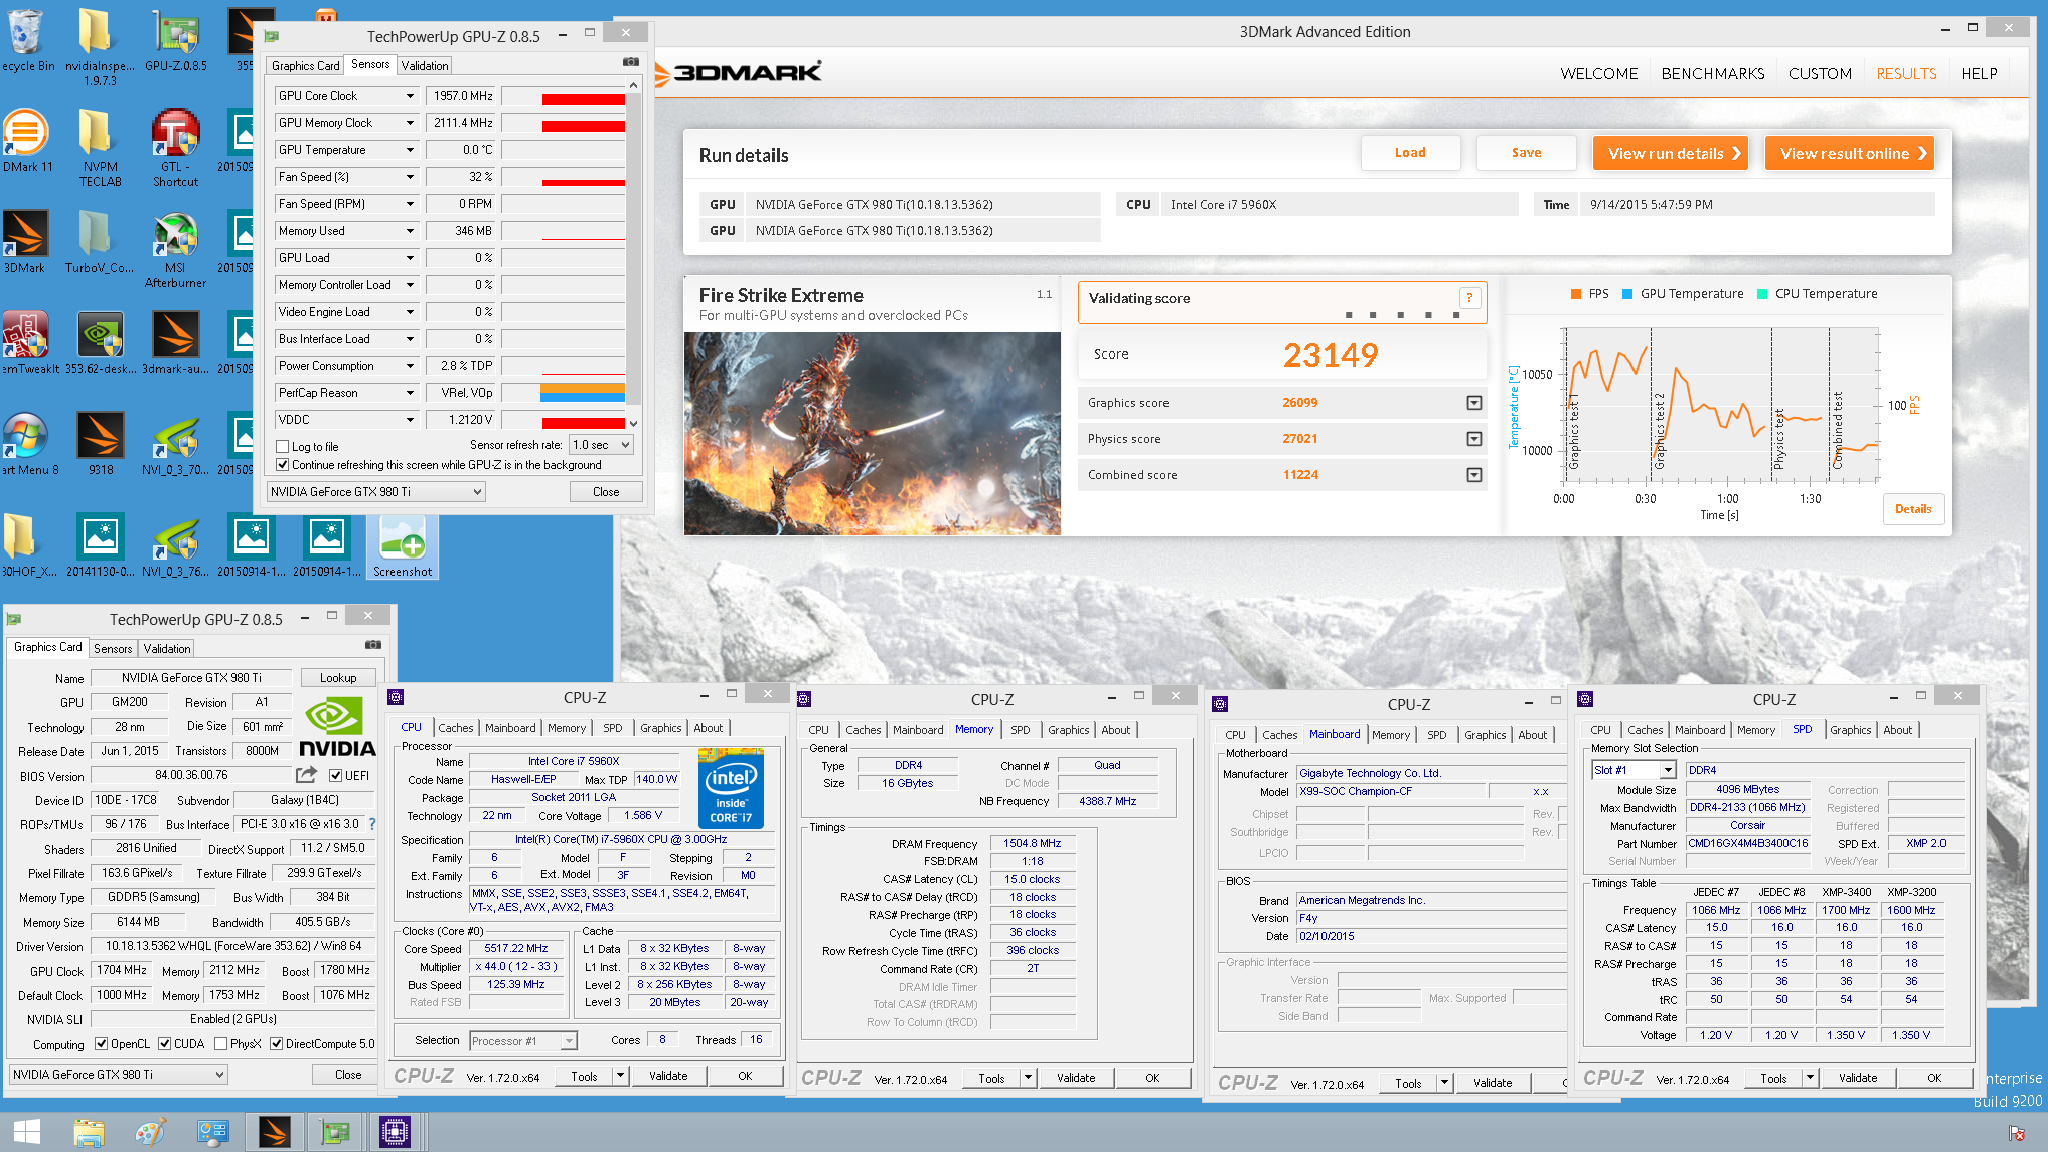Open the Recycle Bin desktop icon
Viewport: 2048px width, 1152px height.
[26, 40]
